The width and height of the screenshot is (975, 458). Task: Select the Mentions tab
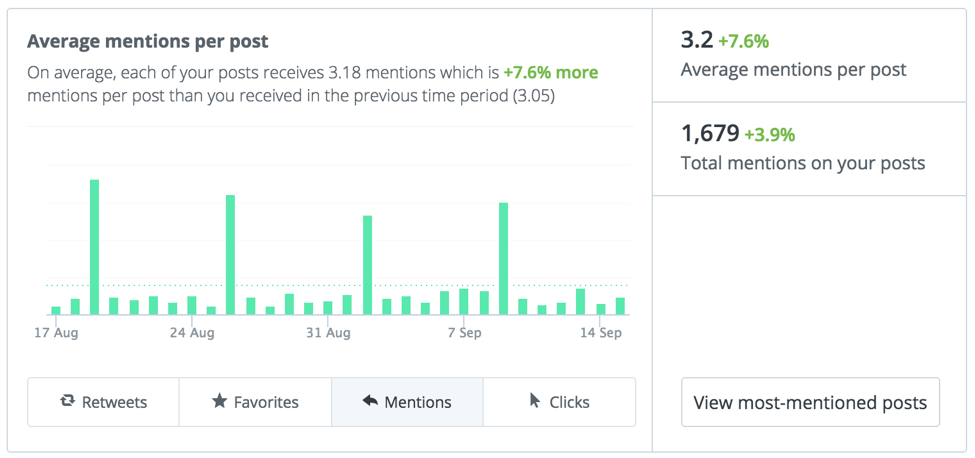click(x=407, y=402)
